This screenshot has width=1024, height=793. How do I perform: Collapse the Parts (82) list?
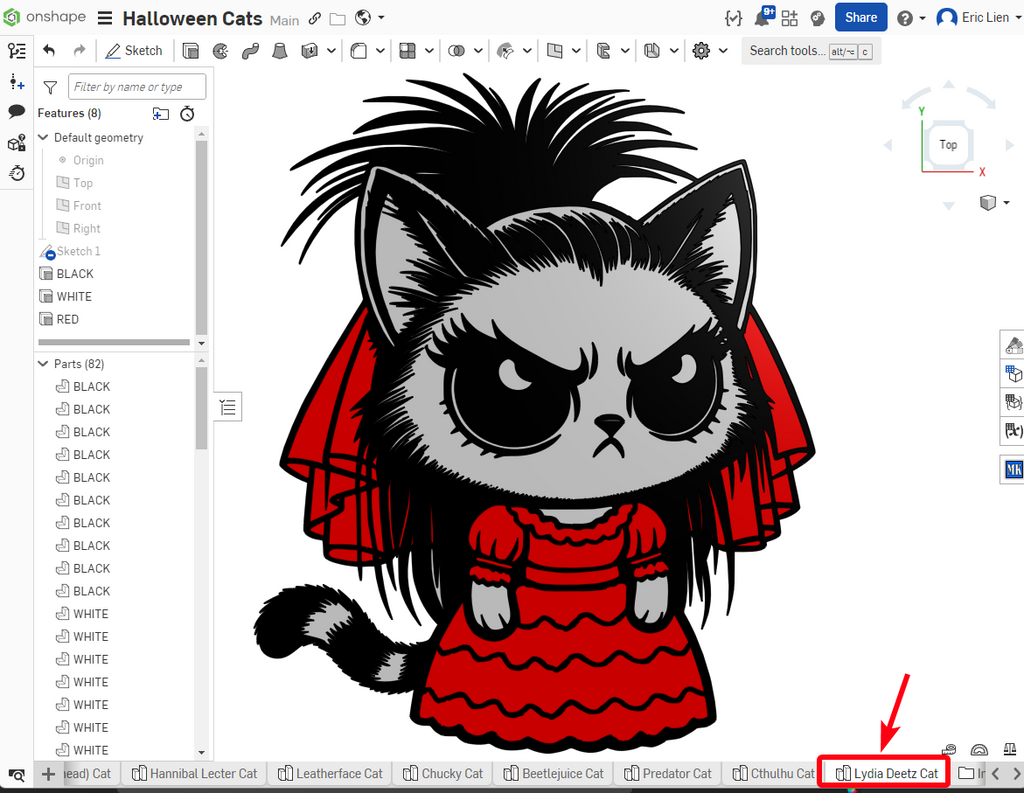tap(43, 363)
